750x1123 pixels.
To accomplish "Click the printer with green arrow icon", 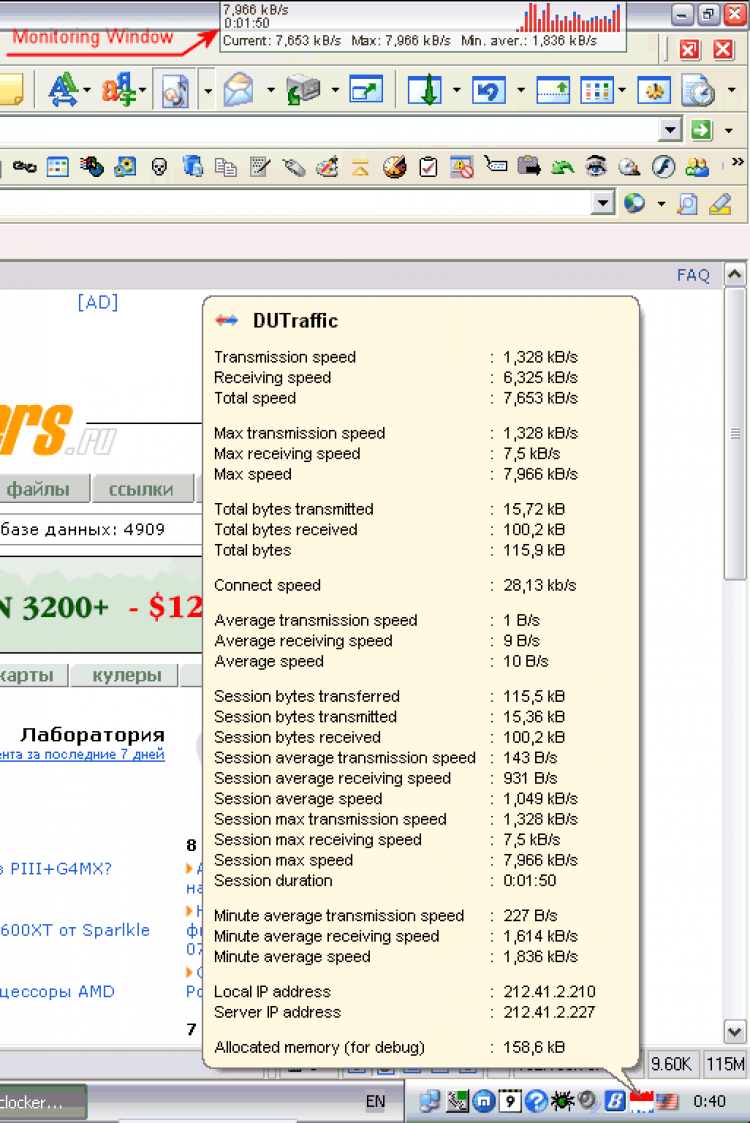I will pos(303,91).
